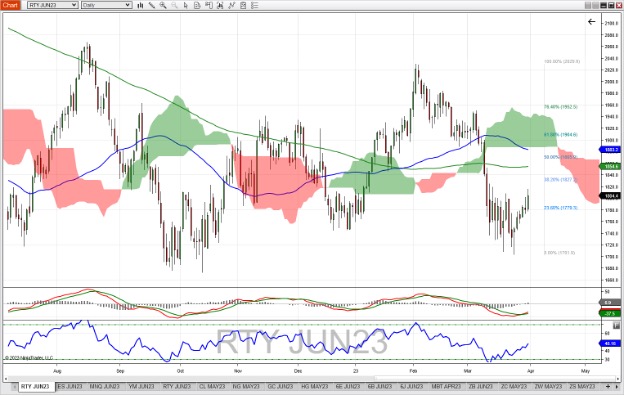This screenshot has height=396, width=624.
Task: Click the Oct date label on time axis
Action: tap(180, 371)
